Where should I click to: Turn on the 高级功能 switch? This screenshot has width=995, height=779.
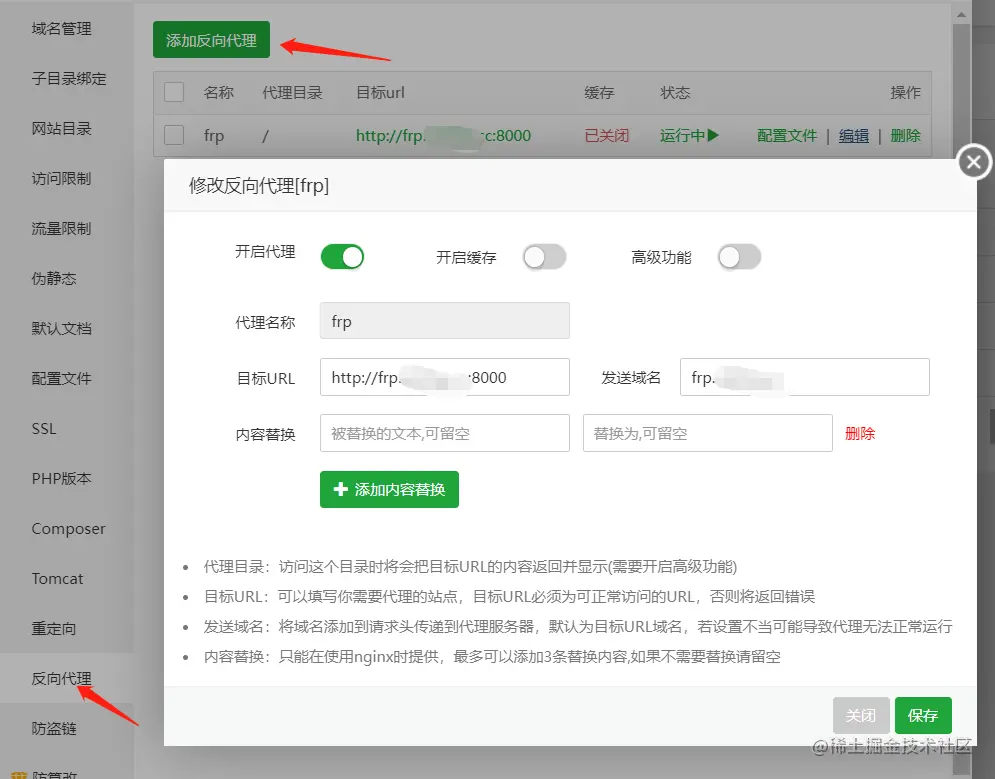739,257
